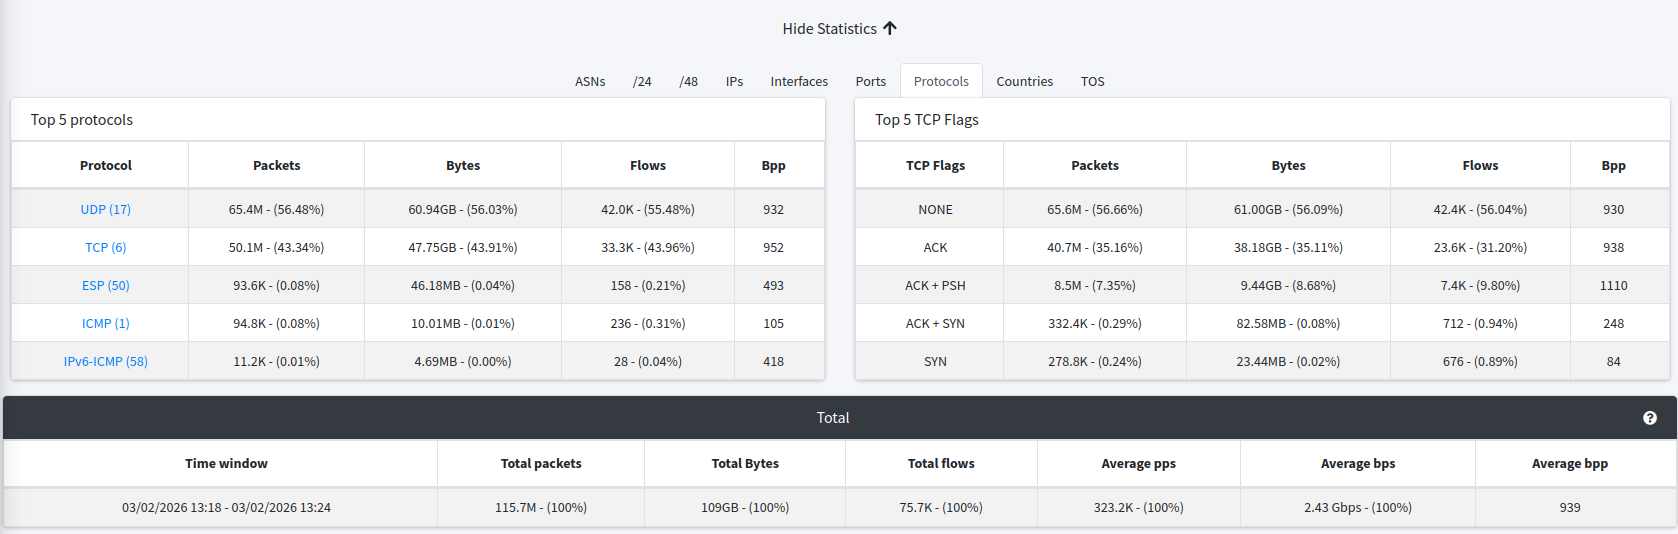Image resolution: width=1678 pixels, height=534 pixels.
Task: Click Packets header in Top 5 protocols table
Action: click(277, 166)
